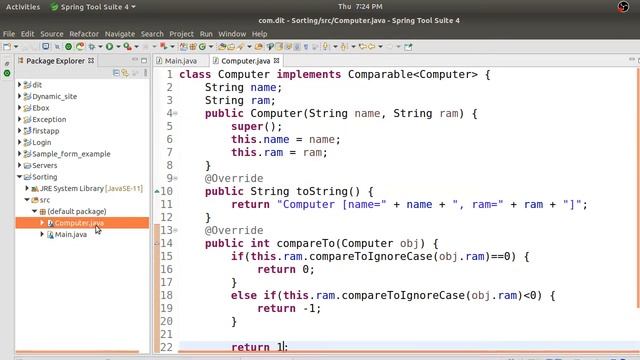640x360 pixels.
Task: Click the Open Perspective icon
Action: 408,47
